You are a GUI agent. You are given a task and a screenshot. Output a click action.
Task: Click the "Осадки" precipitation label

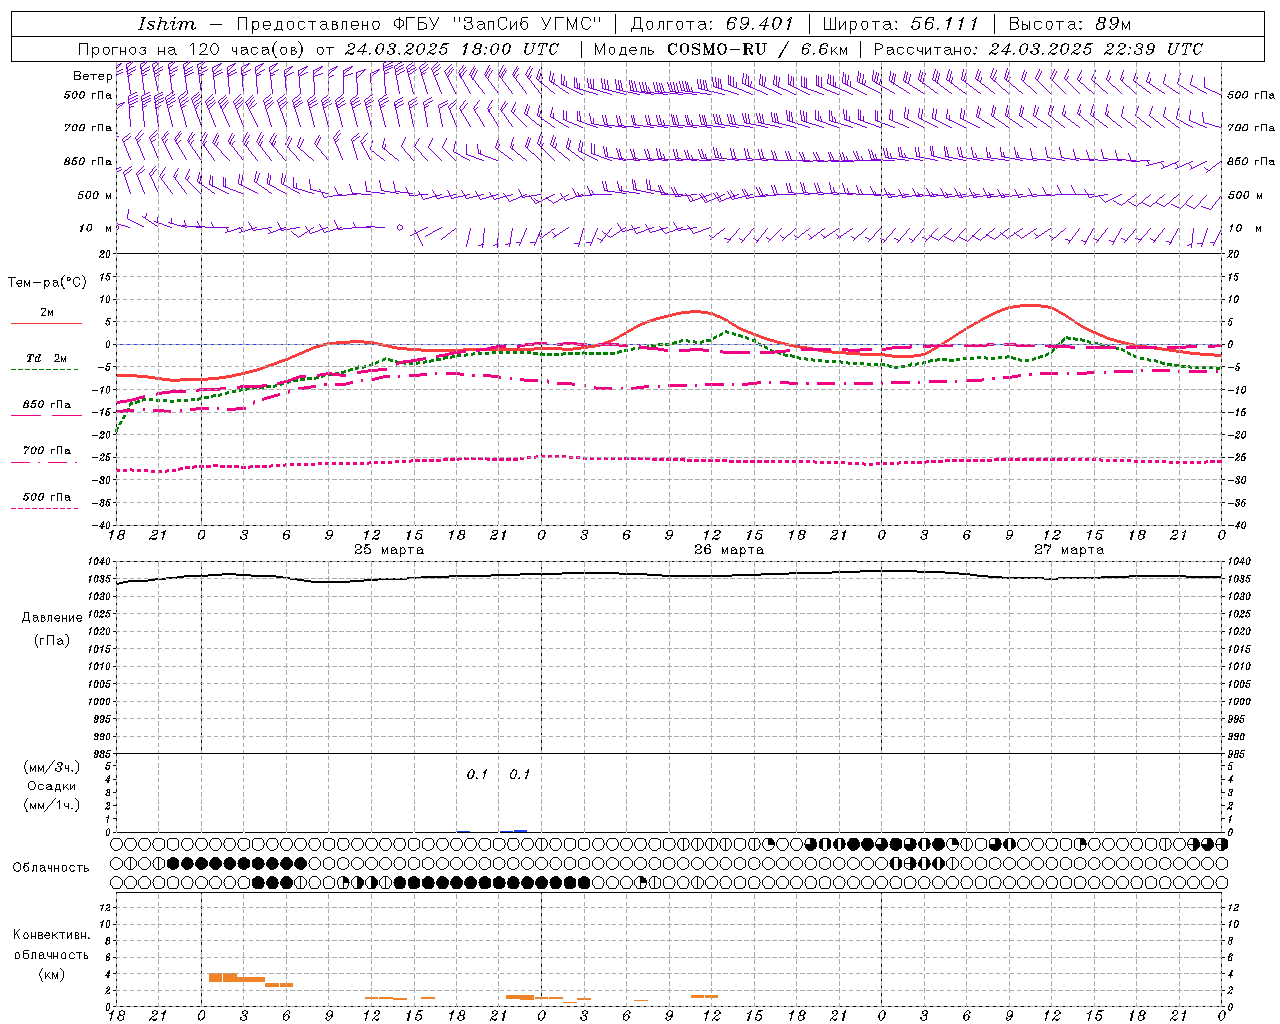pyautogui.click(x=52, y=786)
